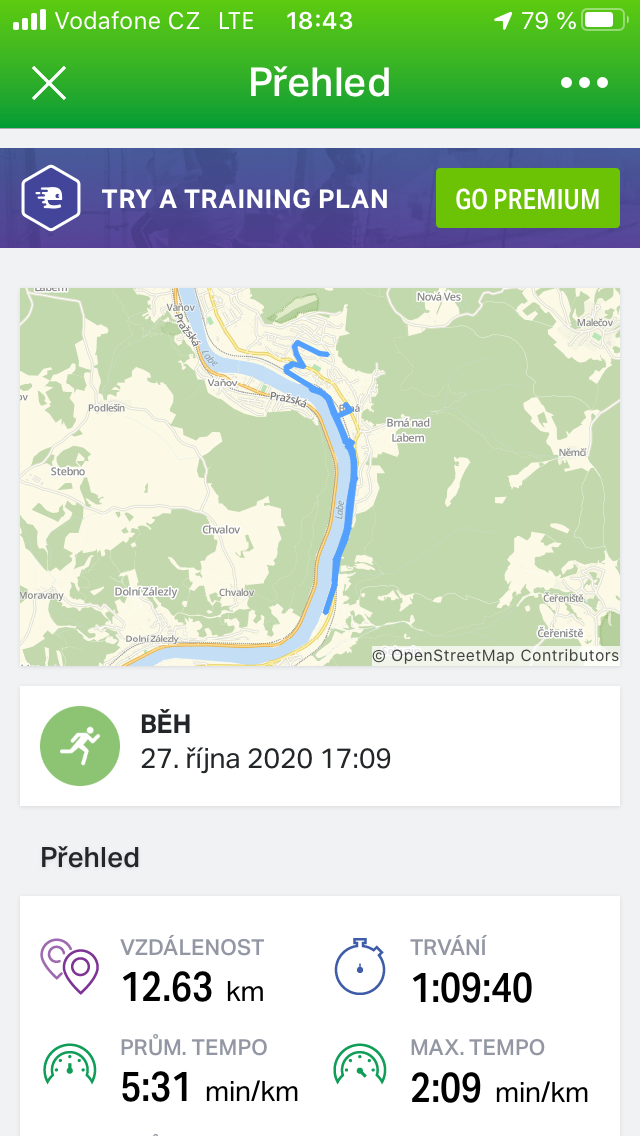640x1136 pixels.
Task: Close the Přehled workout summary
Action: pyautogui.click(x=48, y=83)
